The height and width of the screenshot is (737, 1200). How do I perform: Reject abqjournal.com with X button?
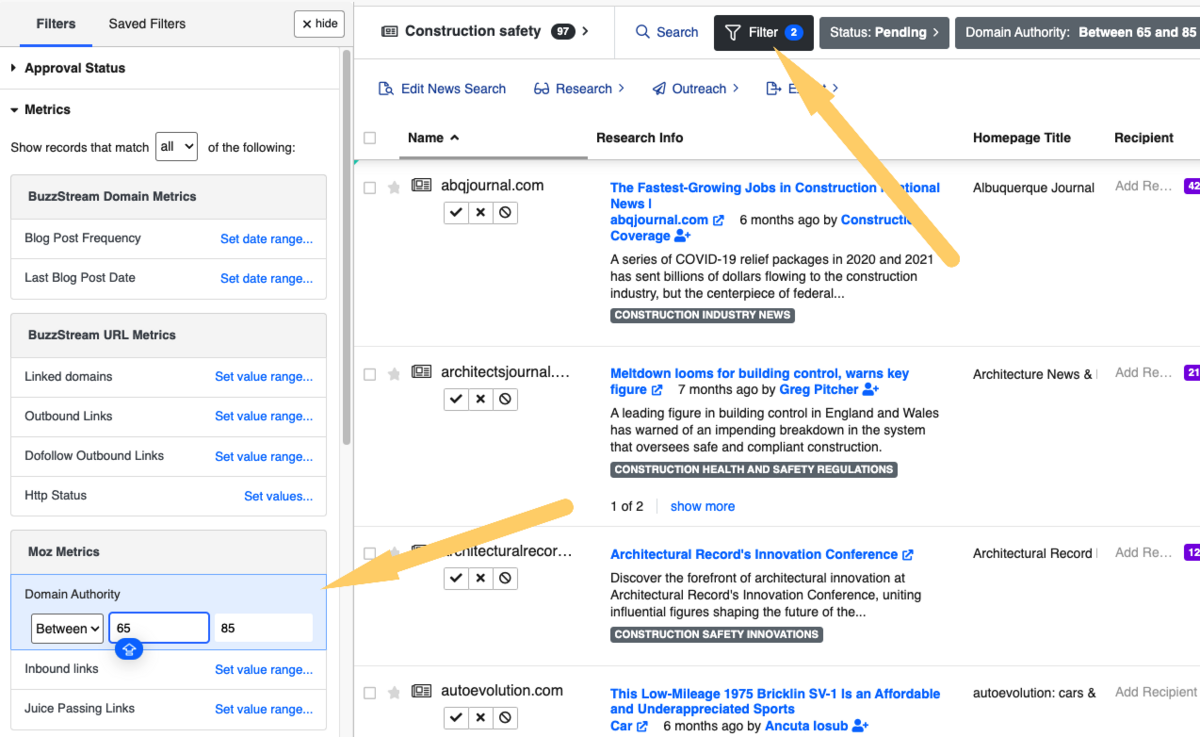pyautogui.click(x=481, y=212)
